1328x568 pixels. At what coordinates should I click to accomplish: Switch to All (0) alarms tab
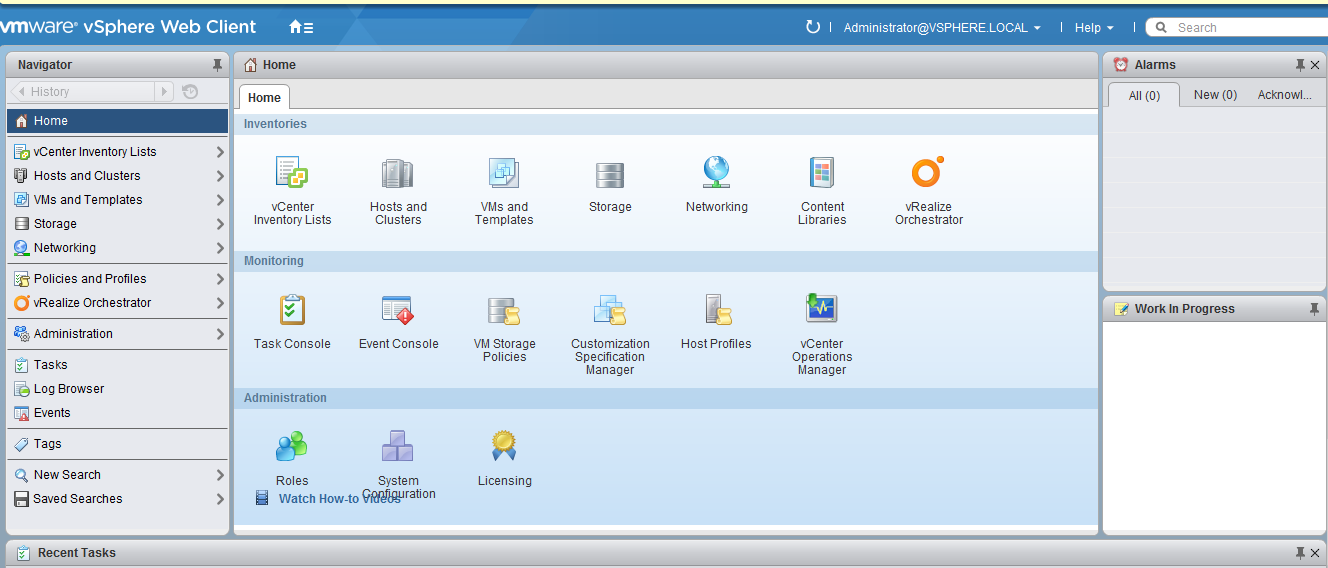tap(1144, 95)
